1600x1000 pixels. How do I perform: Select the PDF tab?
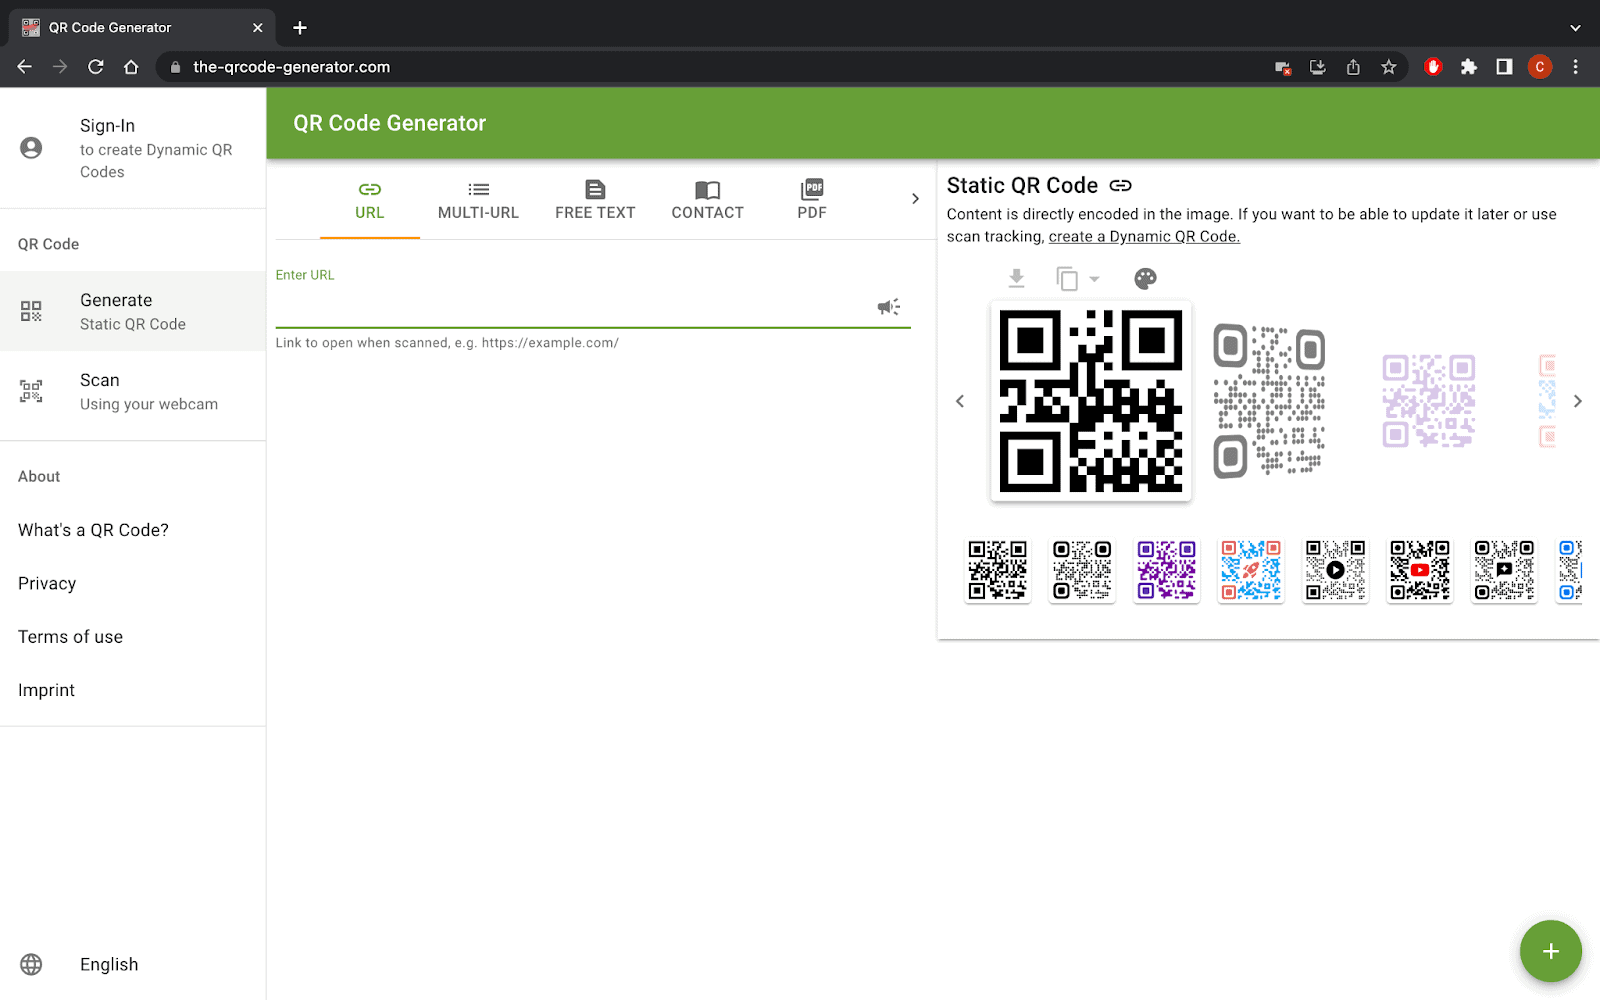(x=812, y=200)
